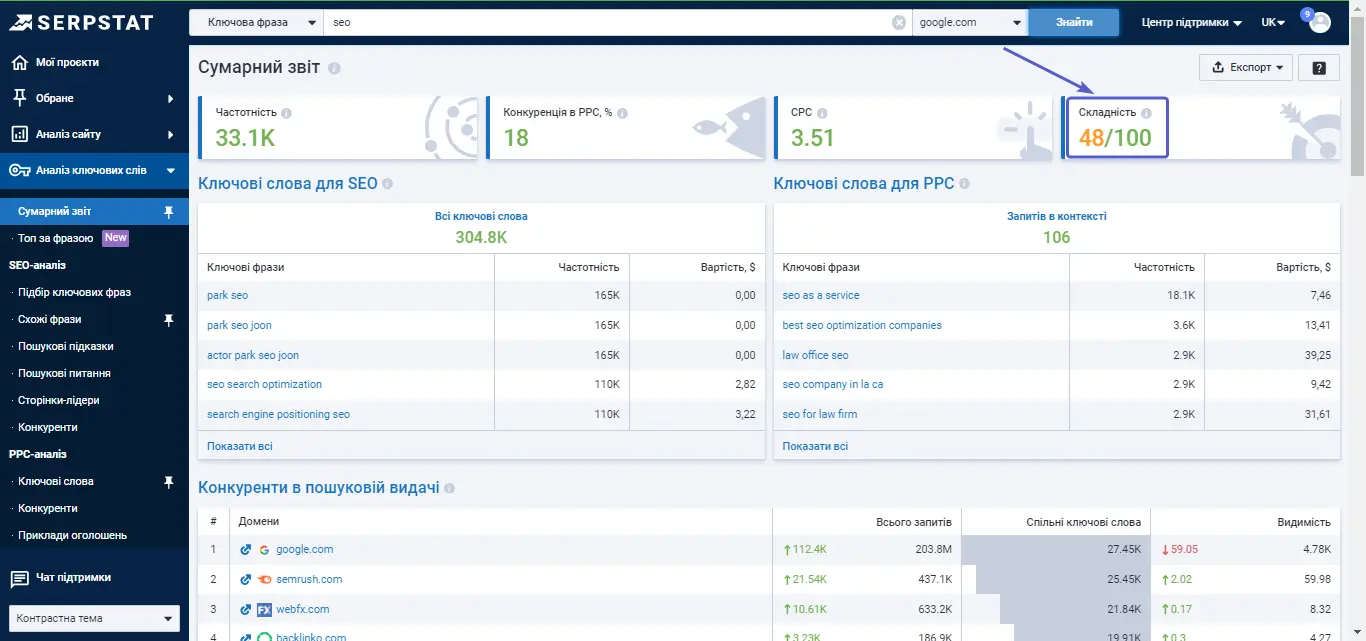The height and width of the screenshot is (641, 1366).
Task: Open UK language dropdown
Action: (x=1273, y=22)
